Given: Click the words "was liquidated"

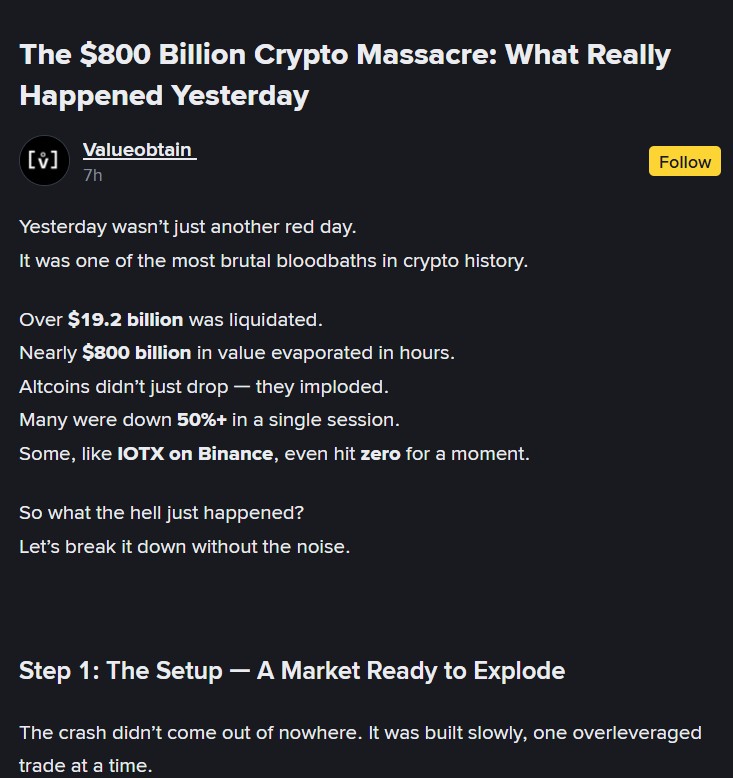Looking at the screenshot, I should tap(255, 320).
